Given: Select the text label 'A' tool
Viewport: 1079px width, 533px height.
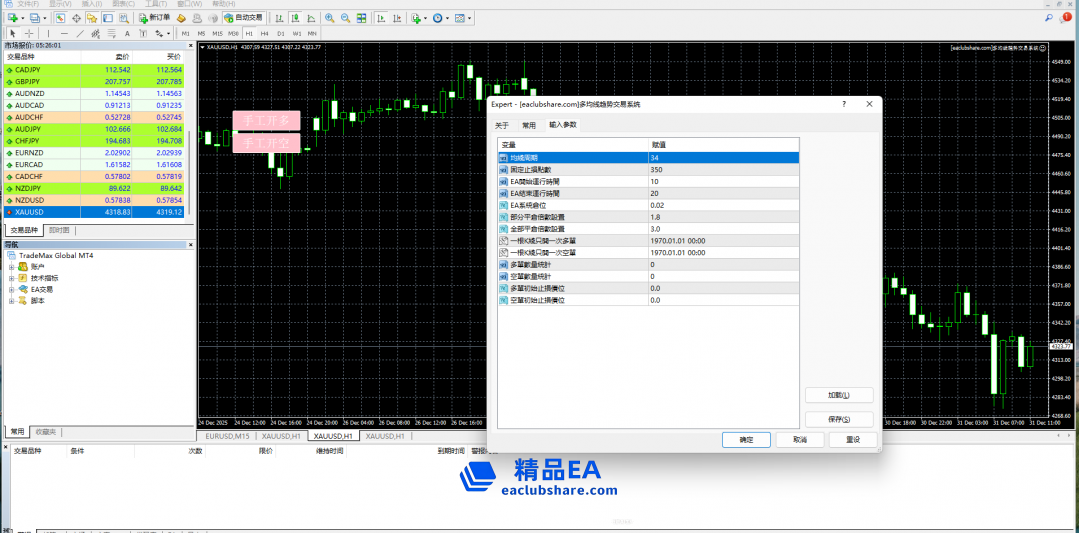Looking at the screenshot, I should tap(127, 33).
